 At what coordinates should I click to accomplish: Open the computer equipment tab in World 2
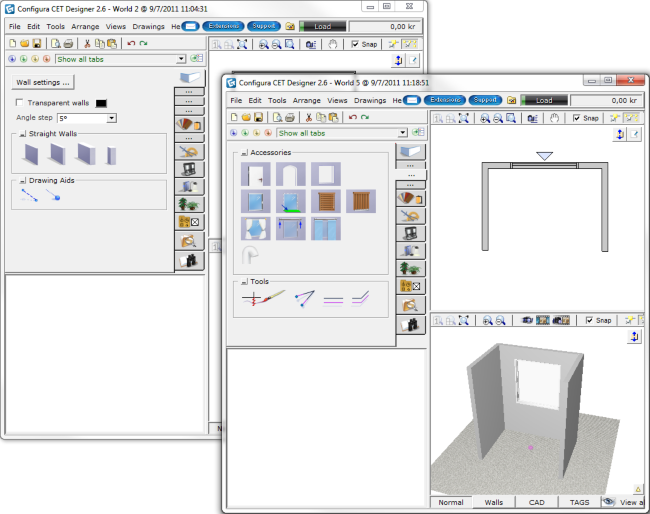(189, 169)
